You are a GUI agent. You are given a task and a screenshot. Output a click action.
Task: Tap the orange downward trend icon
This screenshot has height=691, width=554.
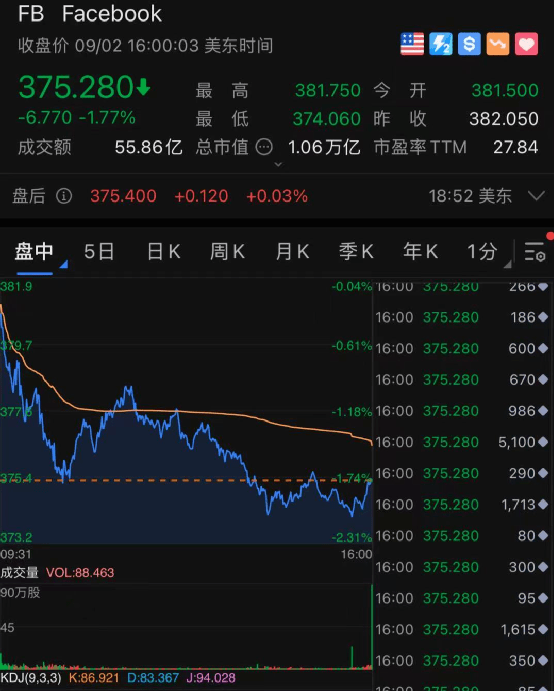[498, 44]
